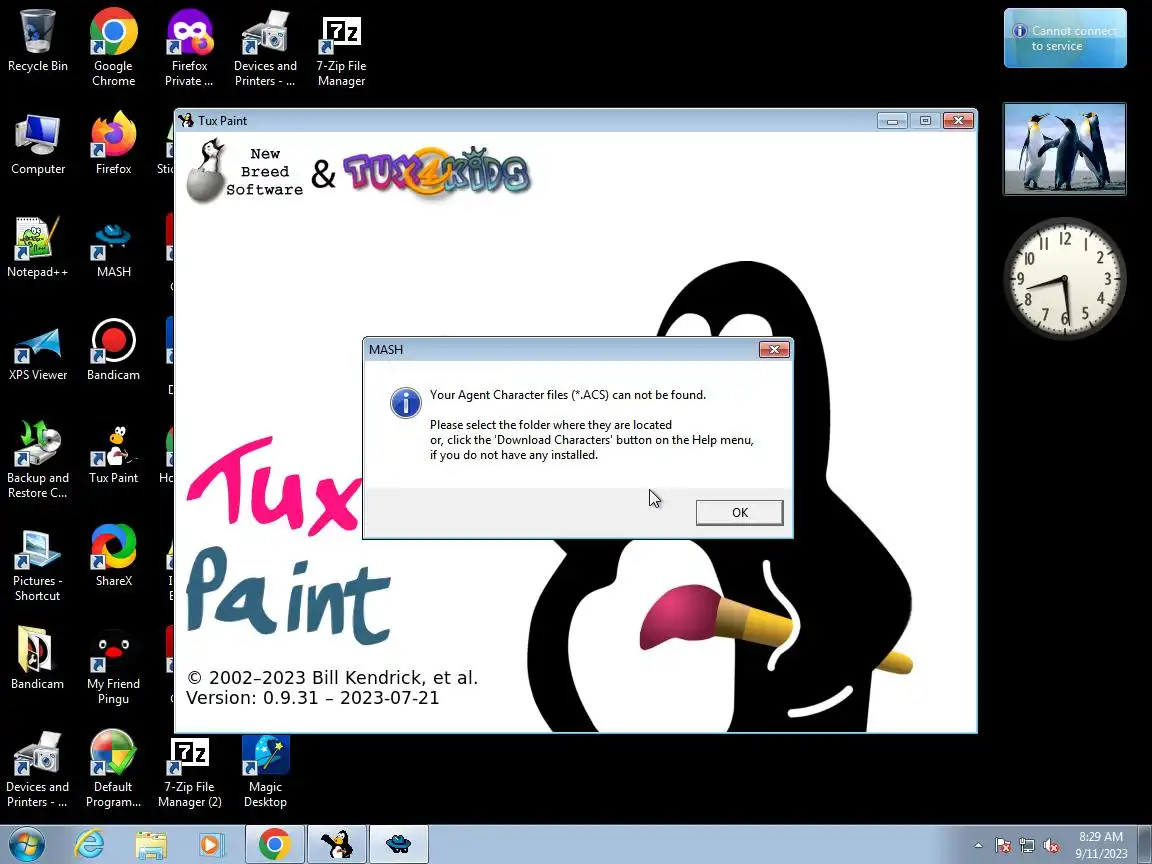The height and width of the screenshot is (864, 1152).
Task: Open Windows Explorer from the taskbar
Action: point(151,844)
